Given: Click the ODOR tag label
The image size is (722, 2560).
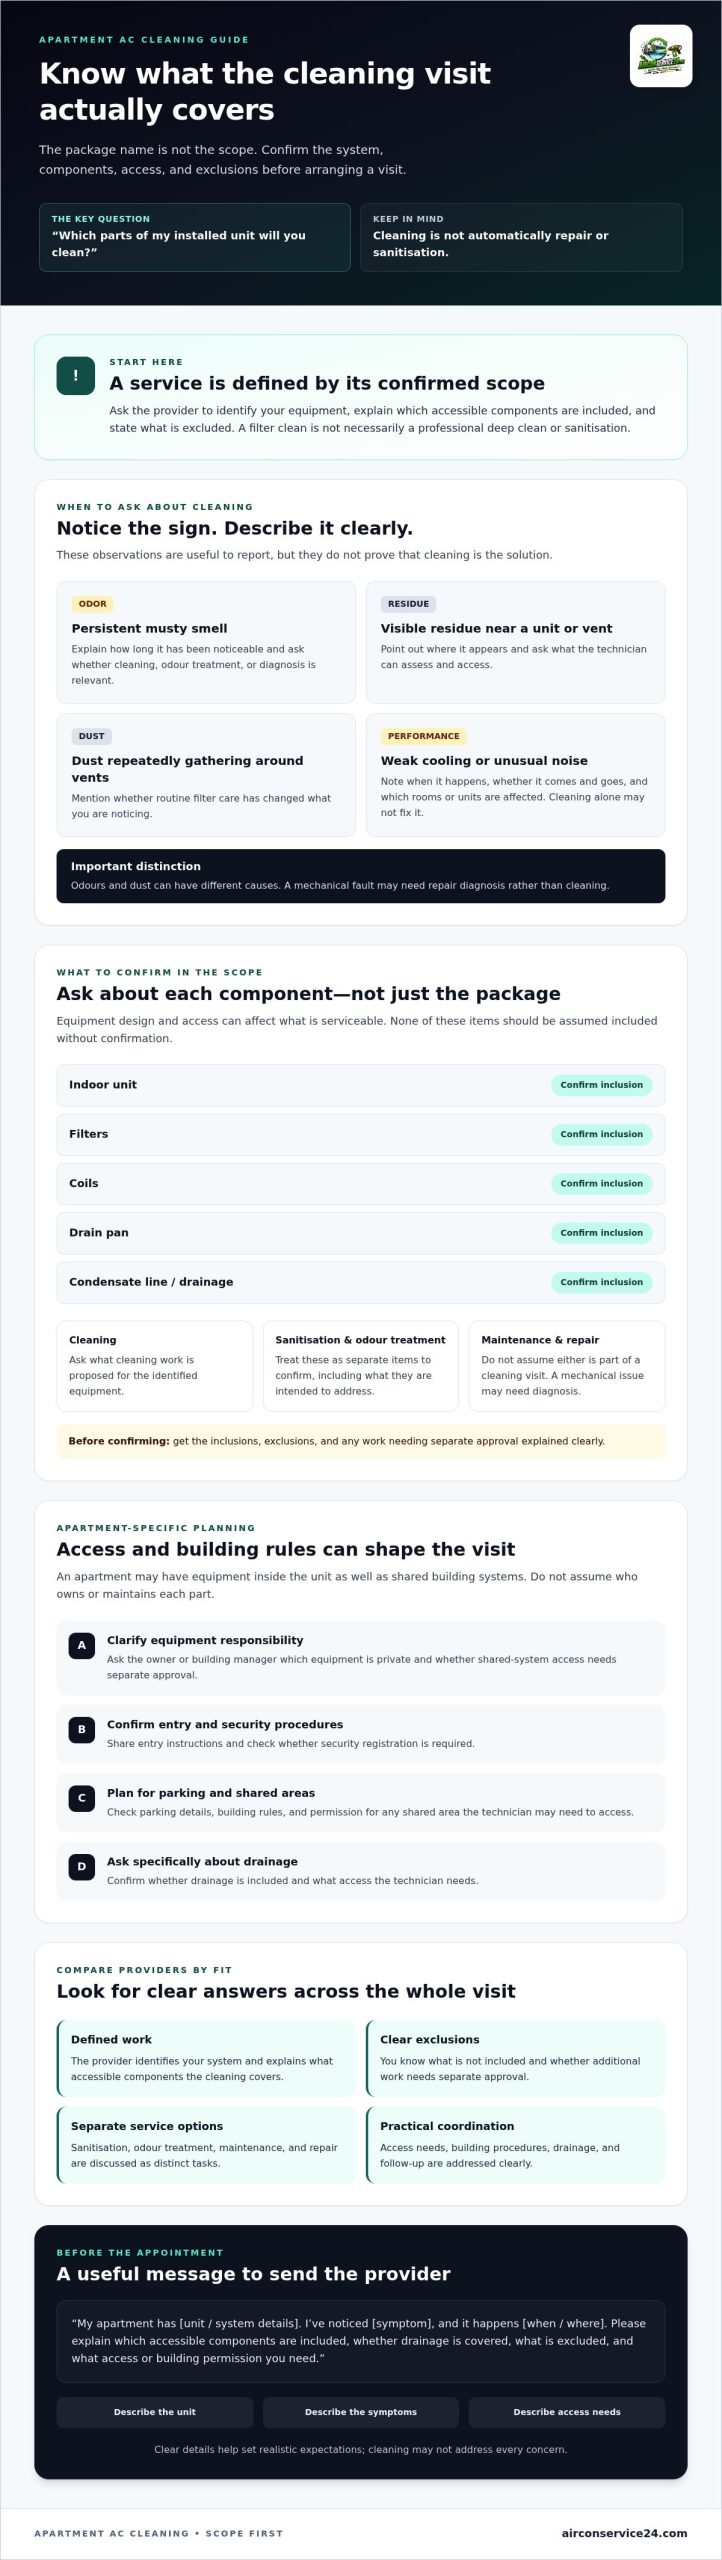Looking at the screenshot, I should (93, 604).
